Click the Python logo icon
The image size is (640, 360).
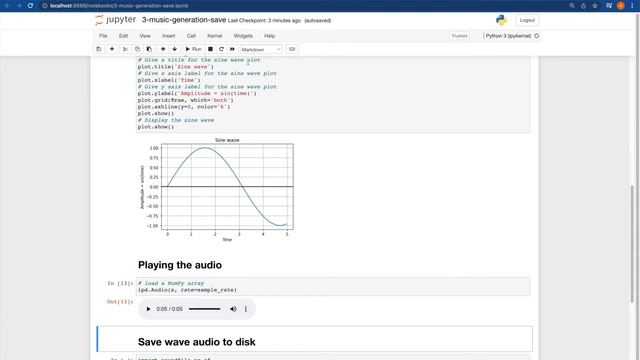(x=501, y=20)
